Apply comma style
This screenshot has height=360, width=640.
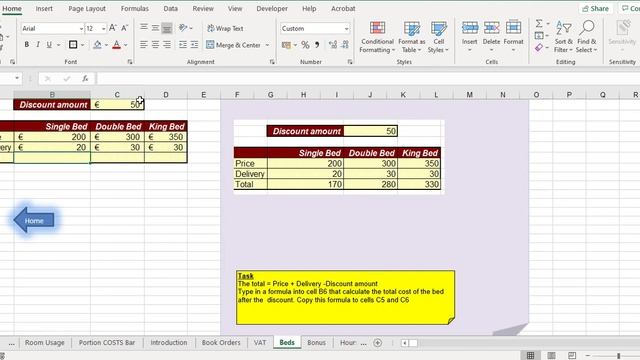(317, 45)
